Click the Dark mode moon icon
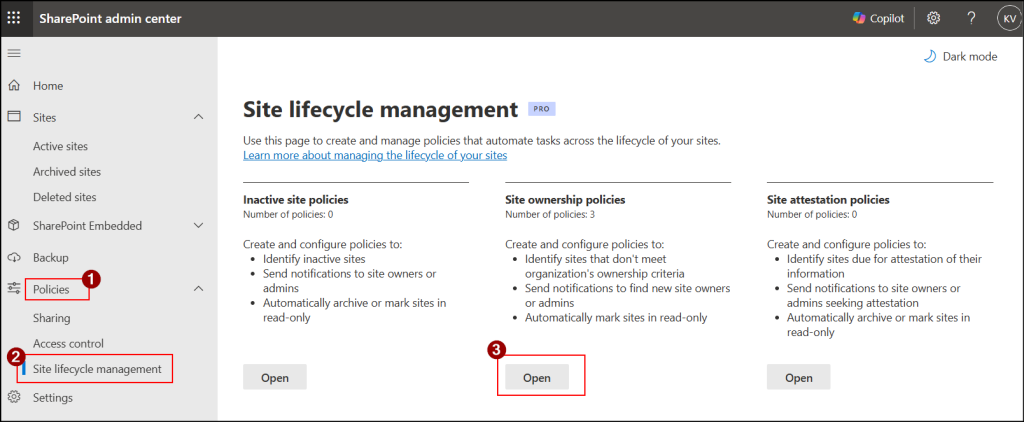1024x422 pixels. [930, 57]
